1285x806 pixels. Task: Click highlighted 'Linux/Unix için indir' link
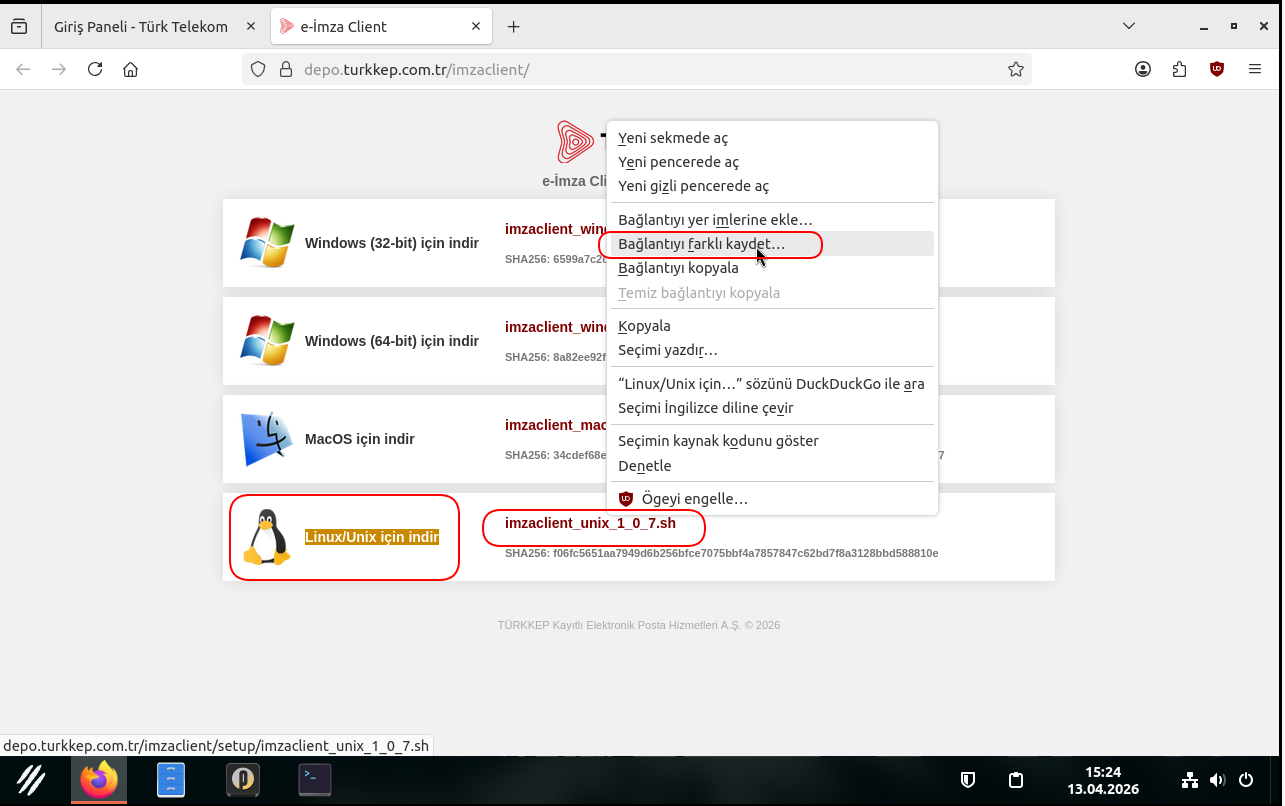coord(372,537)
